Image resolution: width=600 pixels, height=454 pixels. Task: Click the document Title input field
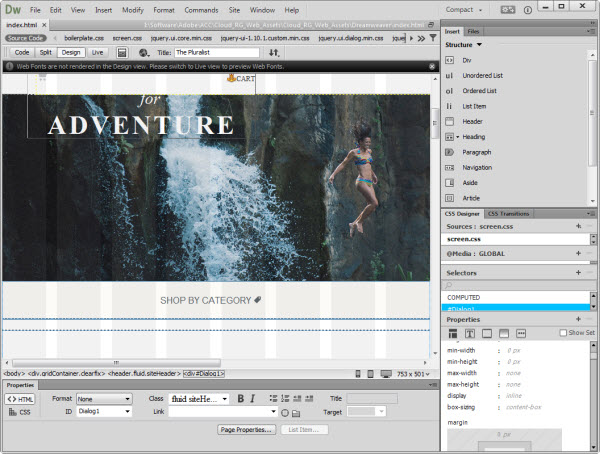217,52
